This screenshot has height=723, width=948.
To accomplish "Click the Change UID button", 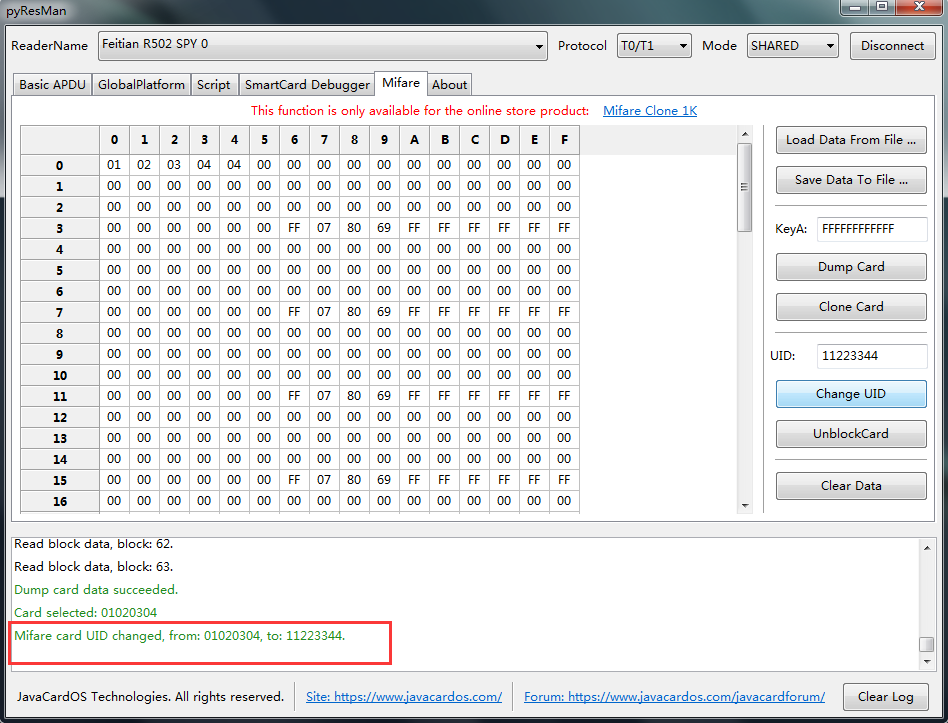I will click(x=850, y=394).
